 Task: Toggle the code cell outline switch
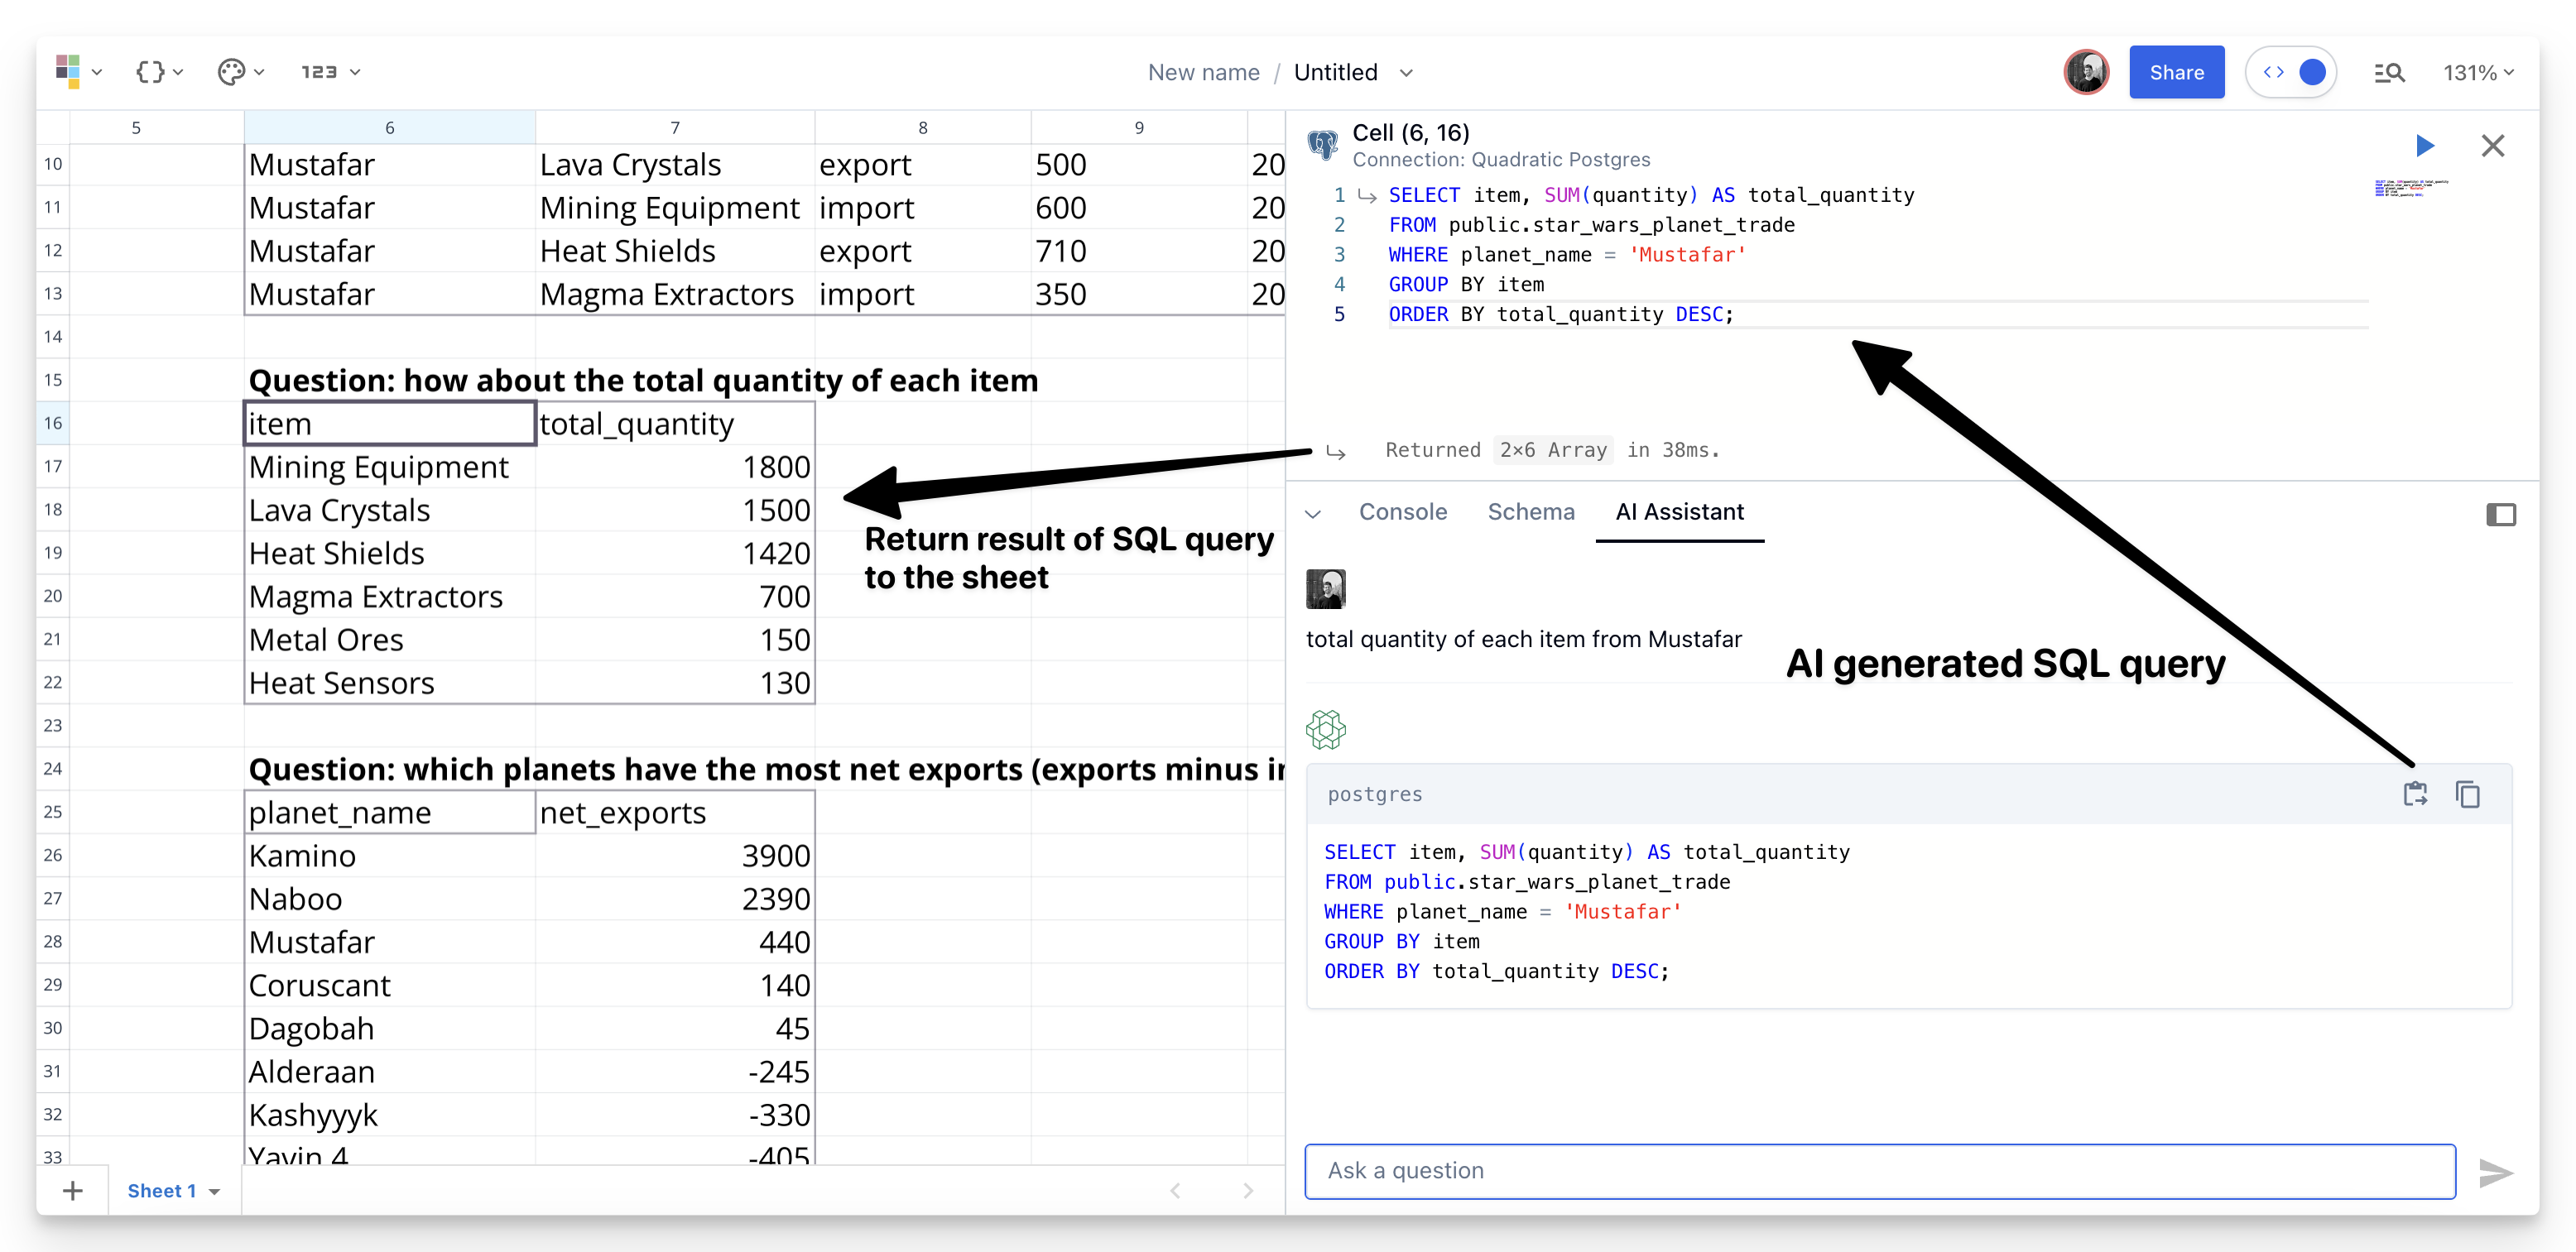coord(2291,72)
